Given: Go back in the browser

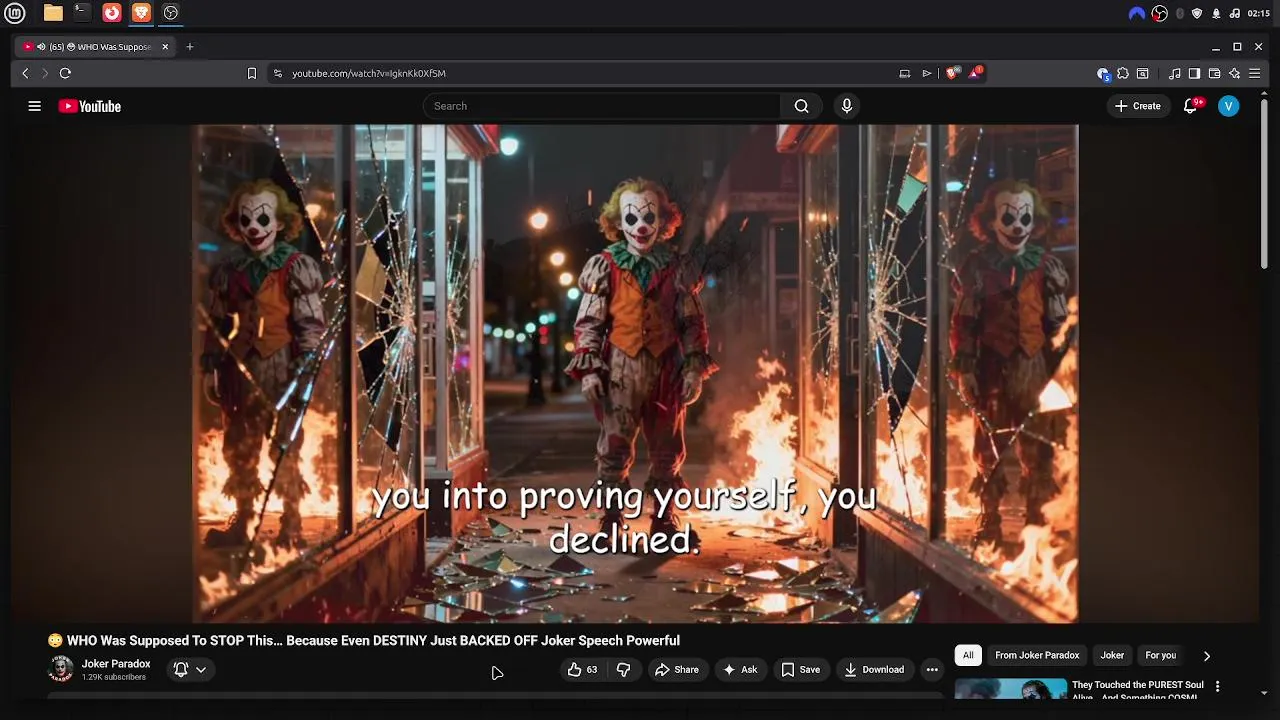Looking at the screenshot, I should pos(25,73).
